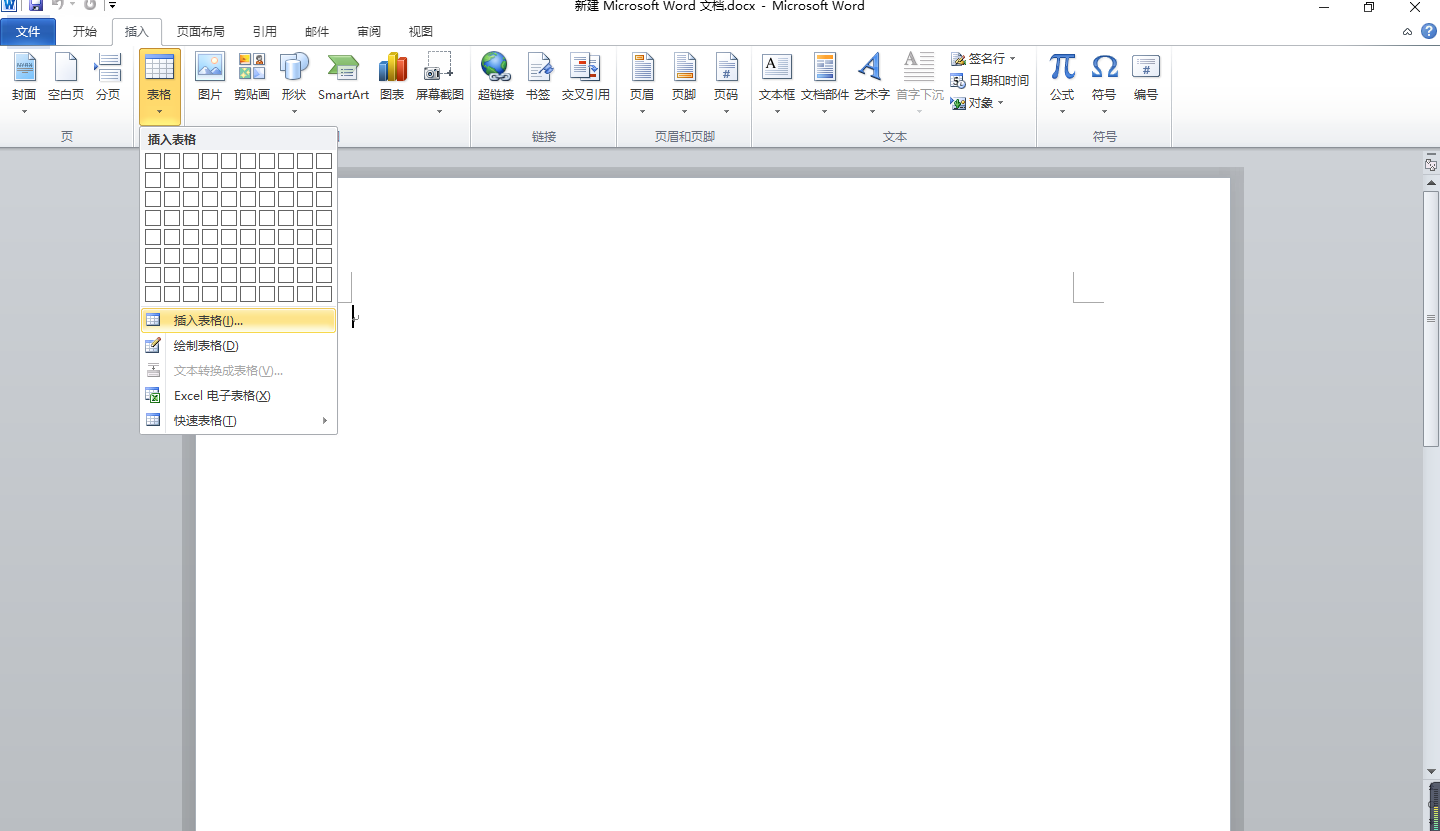Open the undo history dropdown arrow
This screenshot has width=1440, height=831.
point(72,5)
